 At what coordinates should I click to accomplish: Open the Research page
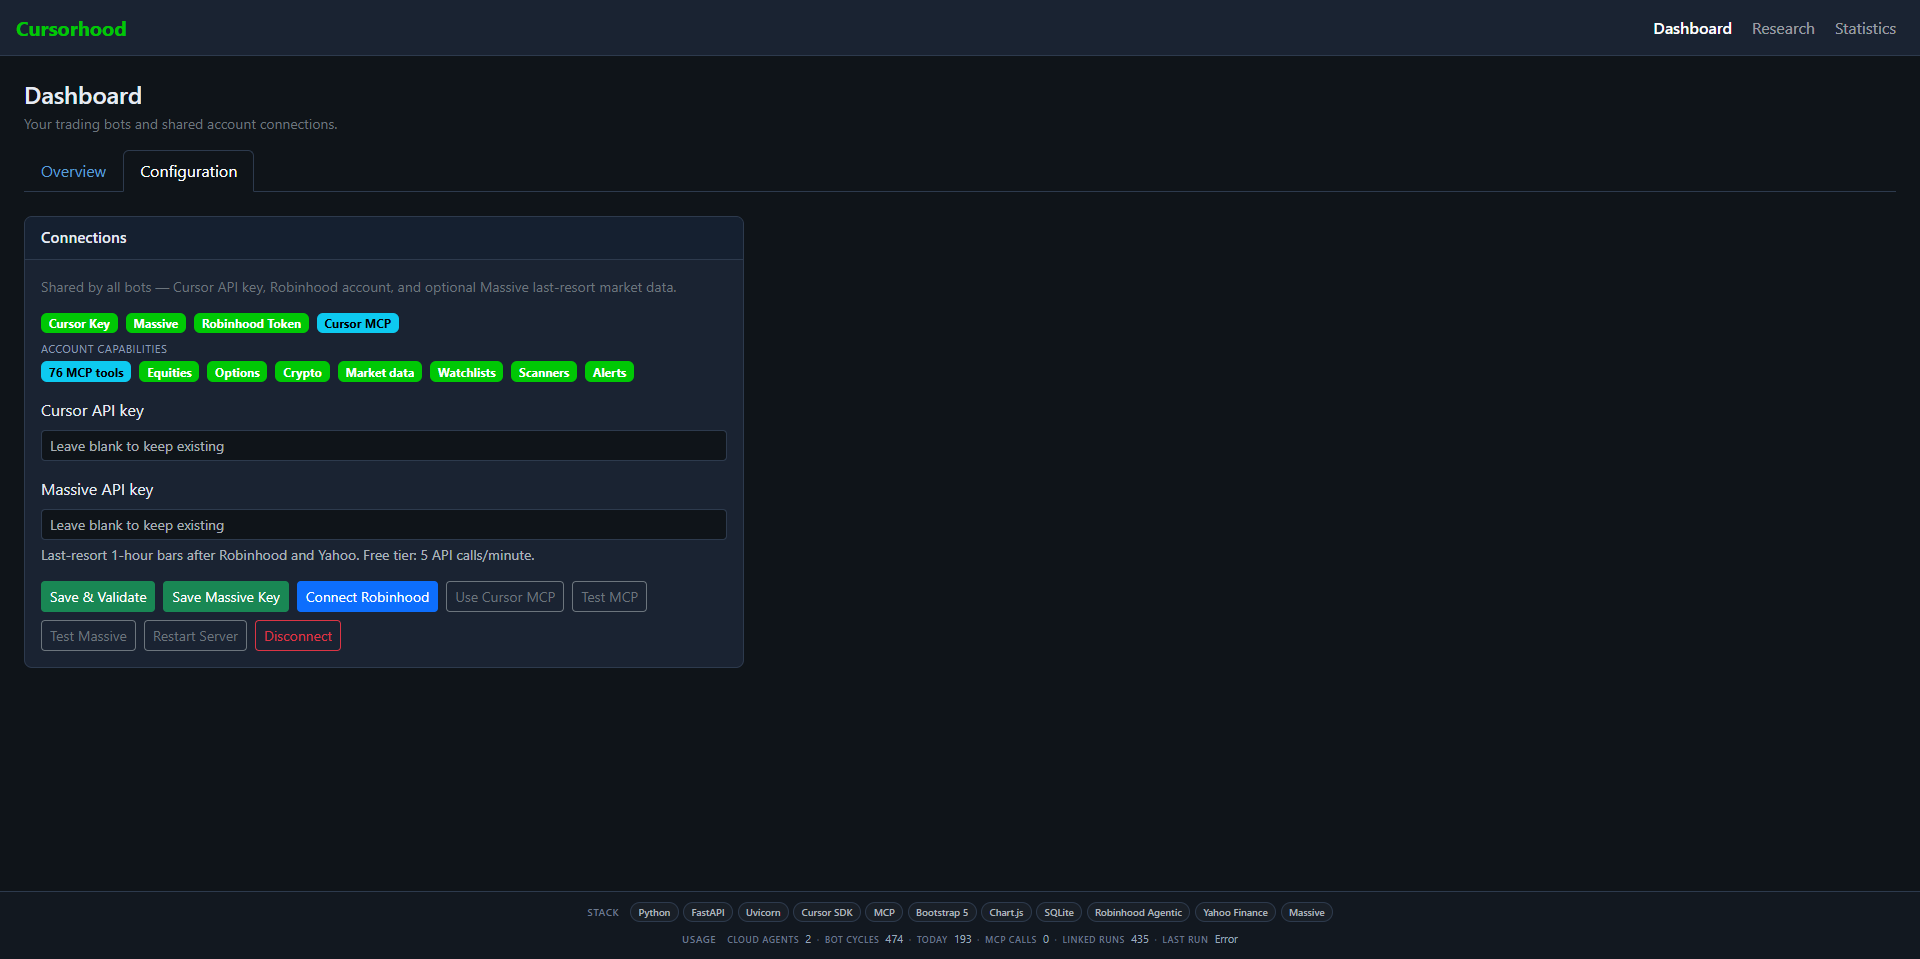pyautogui.click(x=1783, y=29)
